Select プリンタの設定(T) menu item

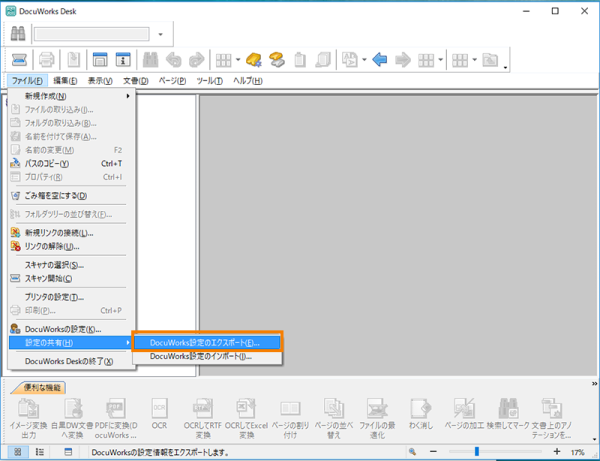[x=71, y=297]
